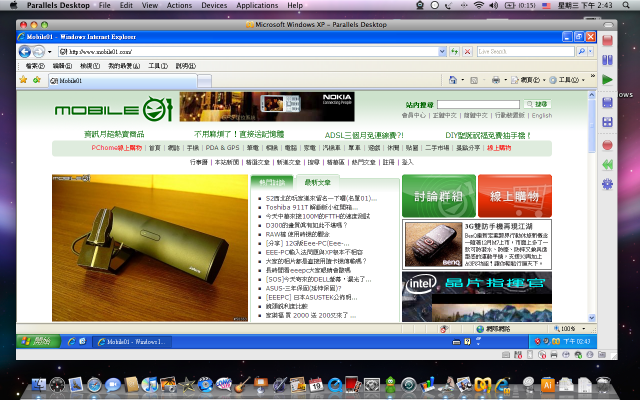
Task: Click the Finder icon in Dock
Action: [x=39, y=384]
